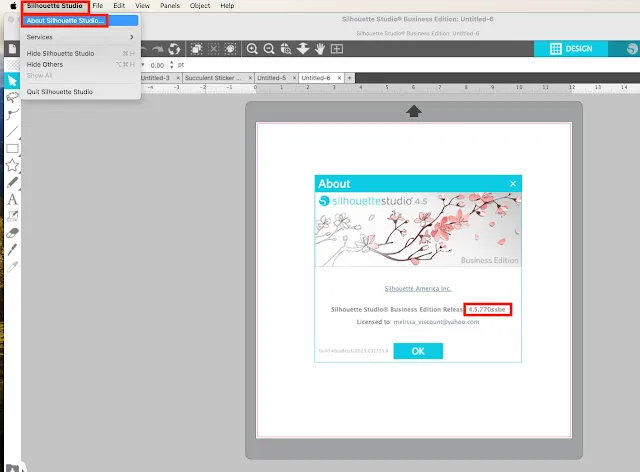Activate the Freehand pencil tool

pos(12,182)
